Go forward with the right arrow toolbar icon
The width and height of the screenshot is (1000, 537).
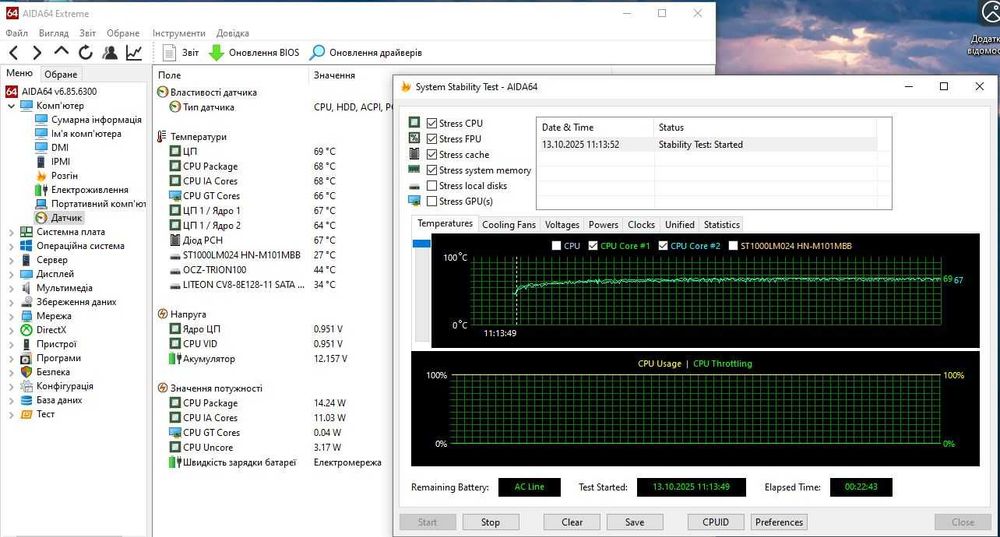(x=37, y=53)
